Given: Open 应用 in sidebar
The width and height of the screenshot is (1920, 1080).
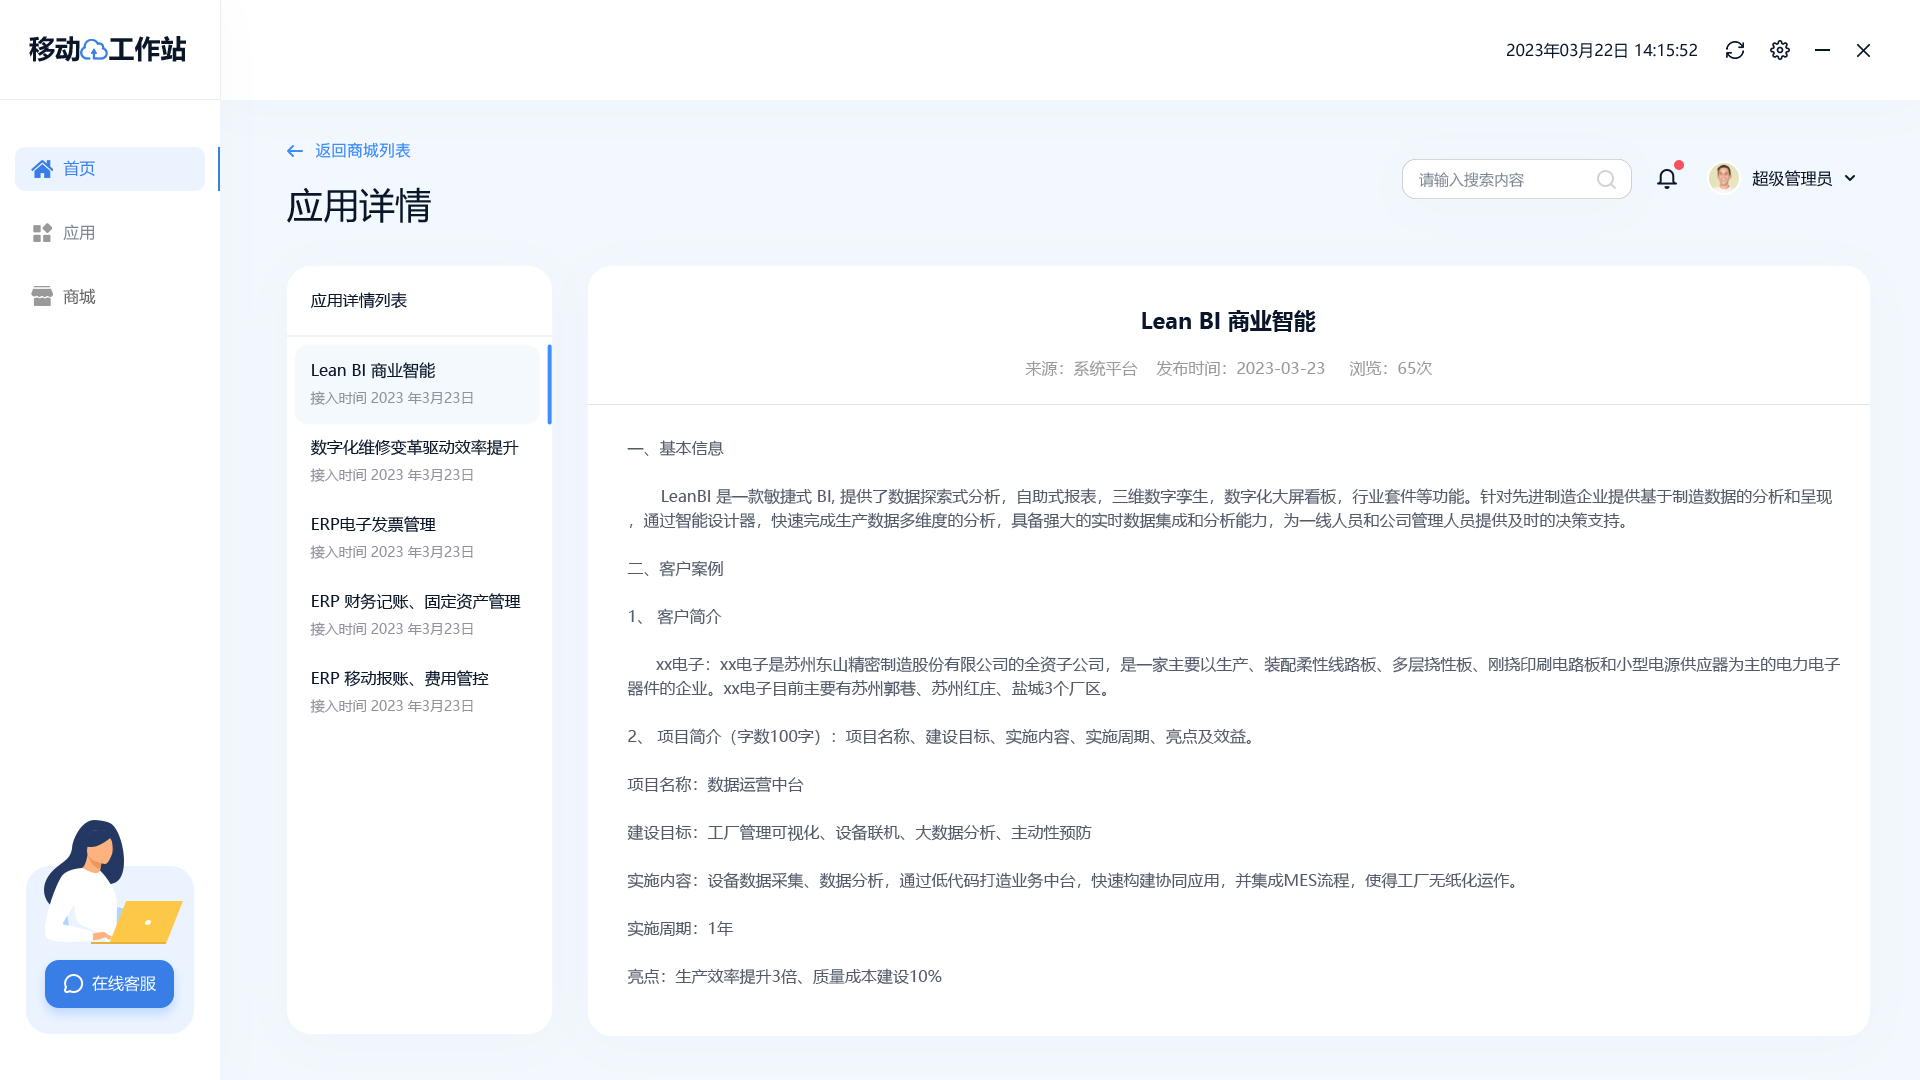Looking at the screenshot, I should pyautogui.click(x=110, y=233).
